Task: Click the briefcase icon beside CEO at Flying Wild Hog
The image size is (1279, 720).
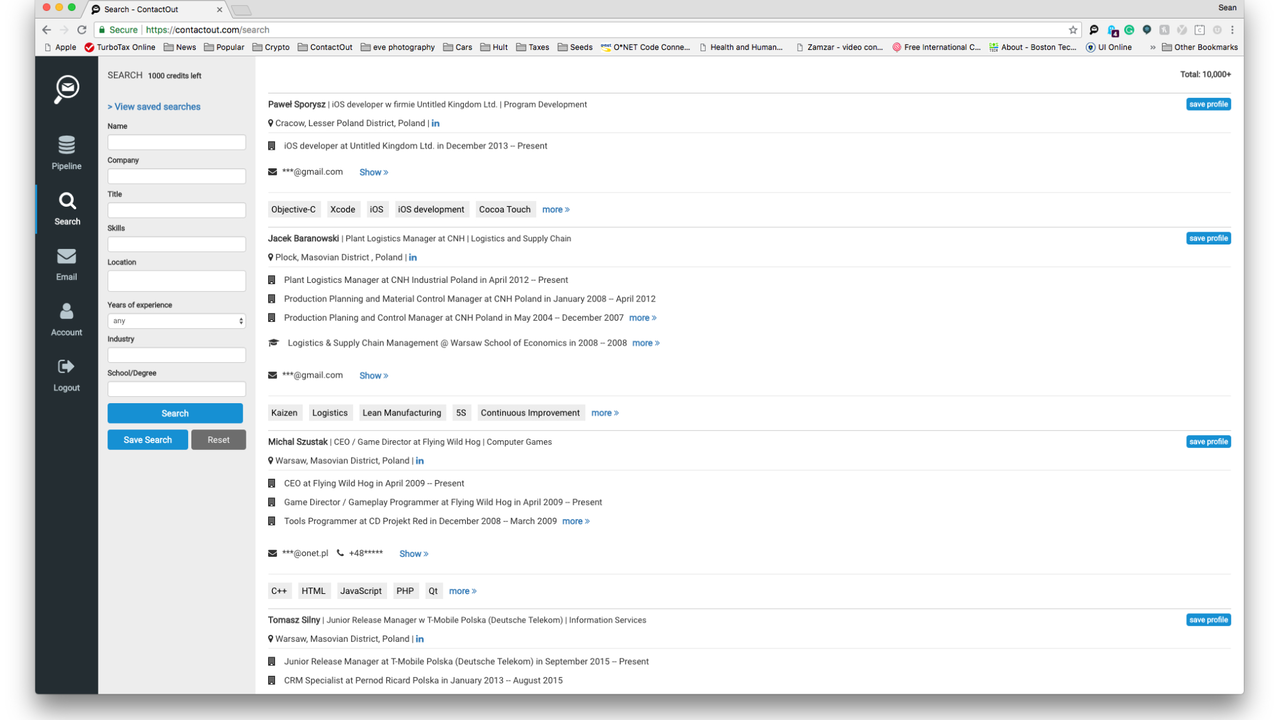Action: tap(272, 483)
